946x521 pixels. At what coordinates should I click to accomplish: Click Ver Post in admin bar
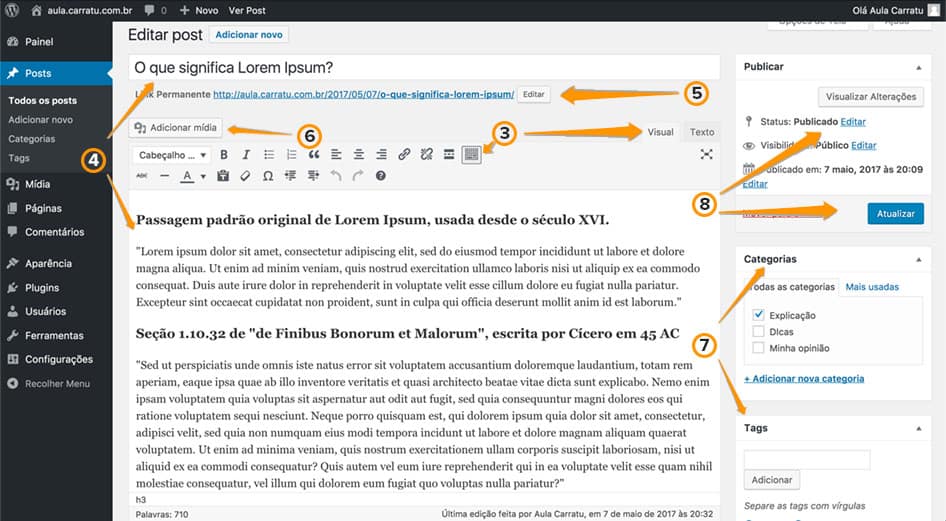coord(247,10)
